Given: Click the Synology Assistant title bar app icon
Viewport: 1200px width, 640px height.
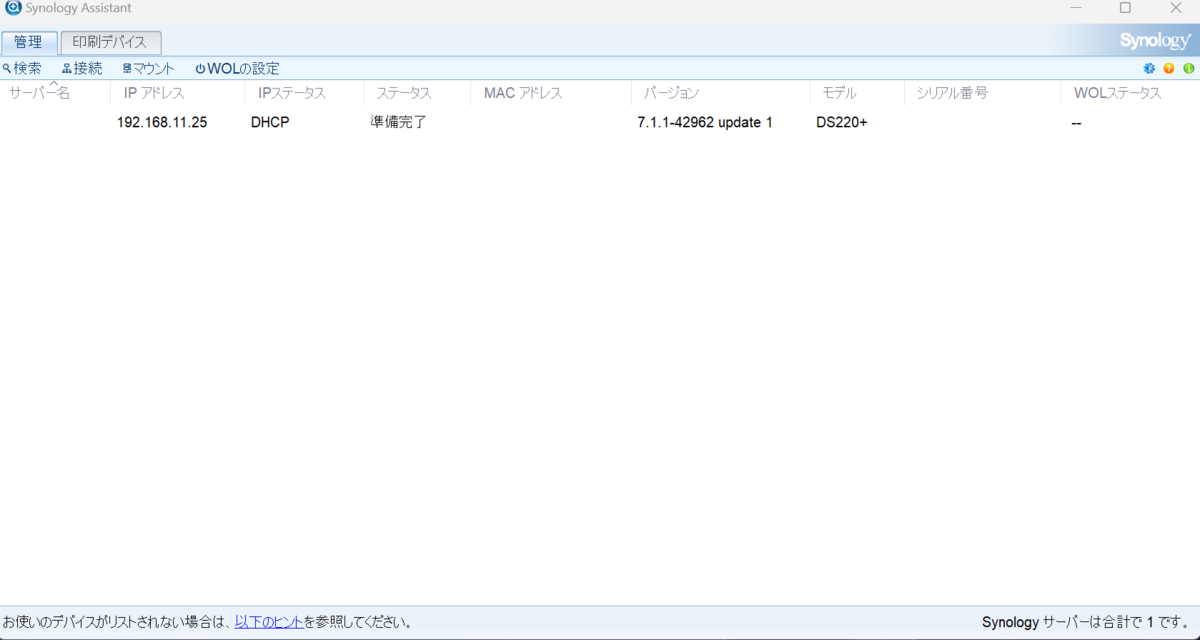Looking at the screenshot, I should tap(13, 8).
